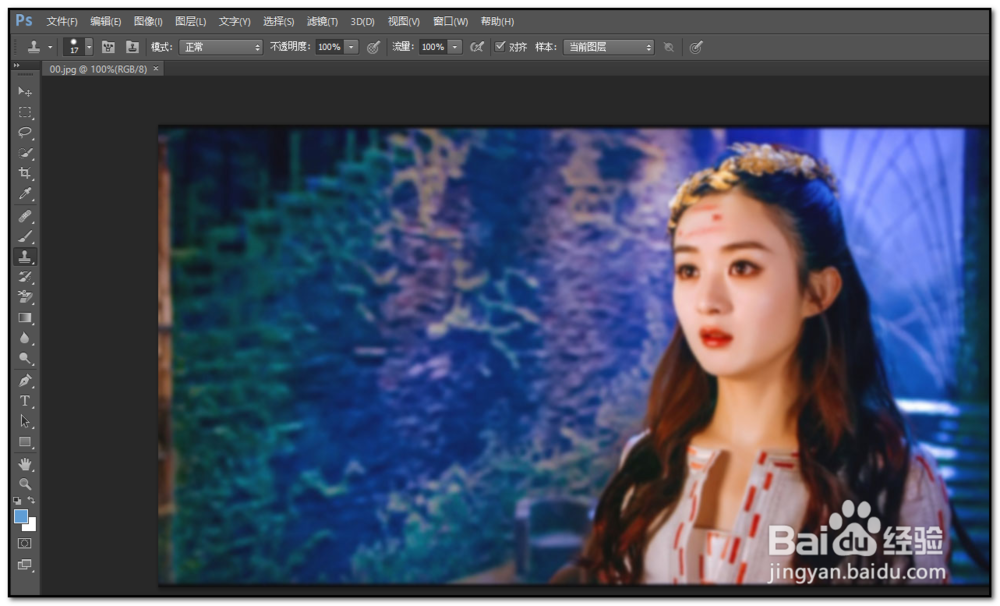The width and height of the screenshot is (1000, 606).
Task: Open the 图层(L) menu
Action: pyautogui.click(x=191, y=22)
